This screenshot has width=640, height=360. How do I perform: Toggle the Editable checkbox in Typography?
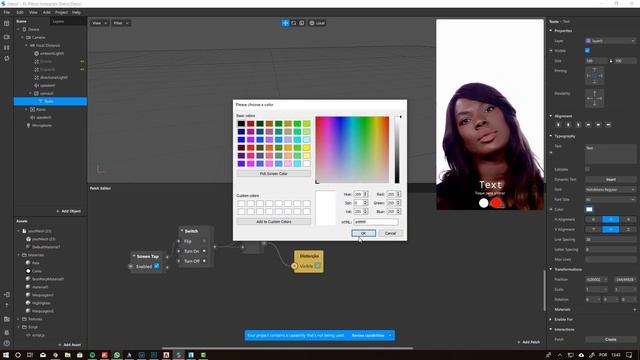pos(587,169)
